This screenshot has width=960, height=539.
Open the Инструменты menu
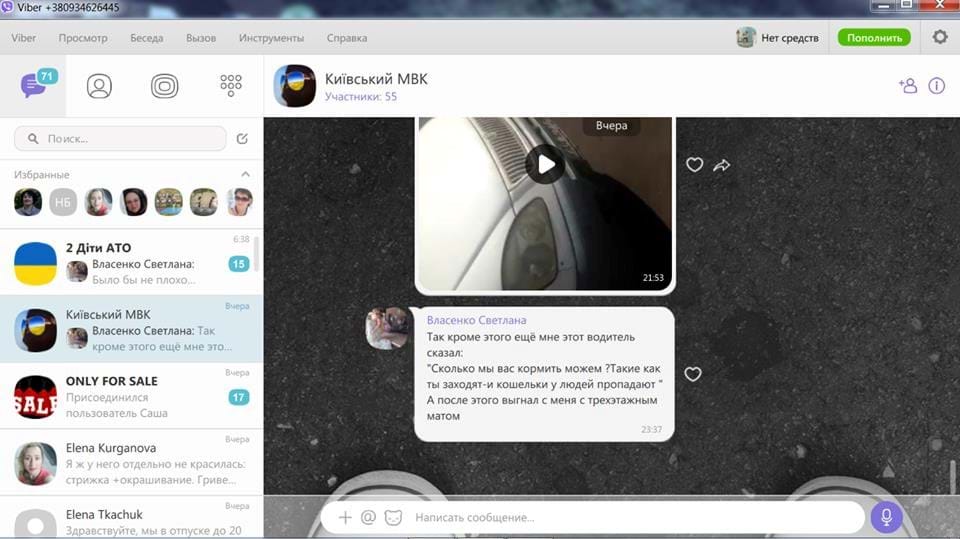tap(271, 38)
